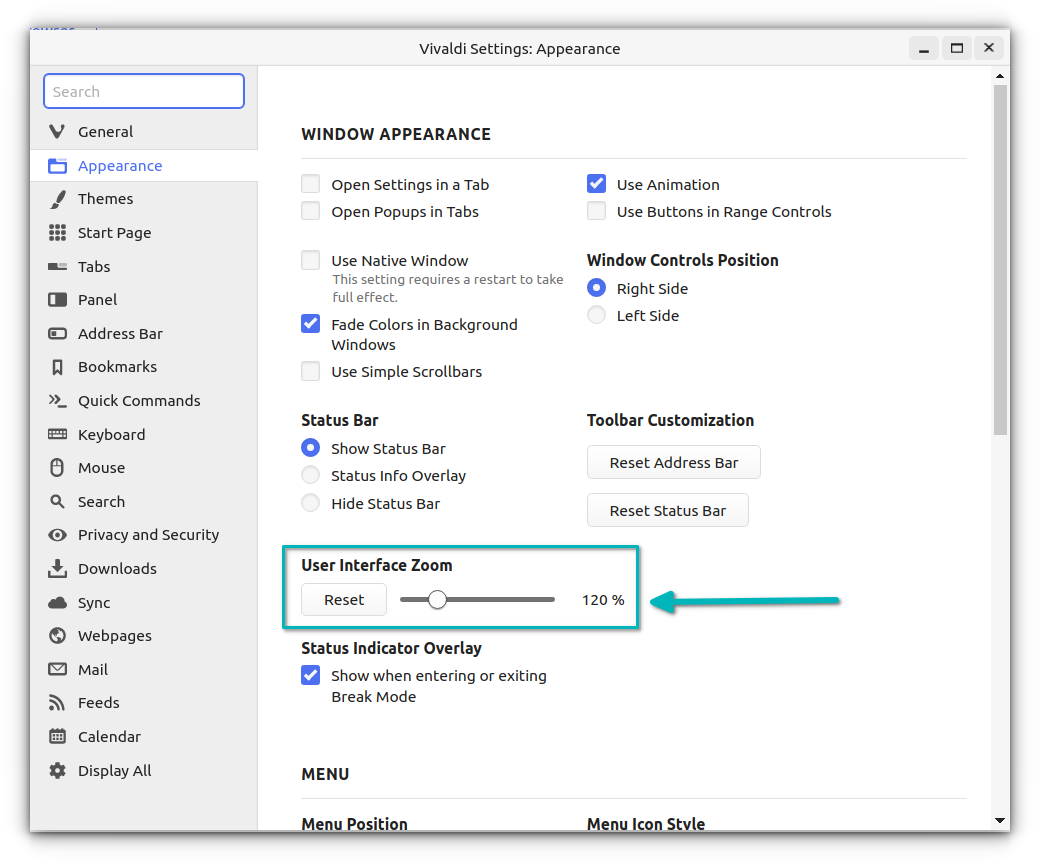1040x864 pixels.
Task: Open the Themes settings section
Action: coord(144,199)
